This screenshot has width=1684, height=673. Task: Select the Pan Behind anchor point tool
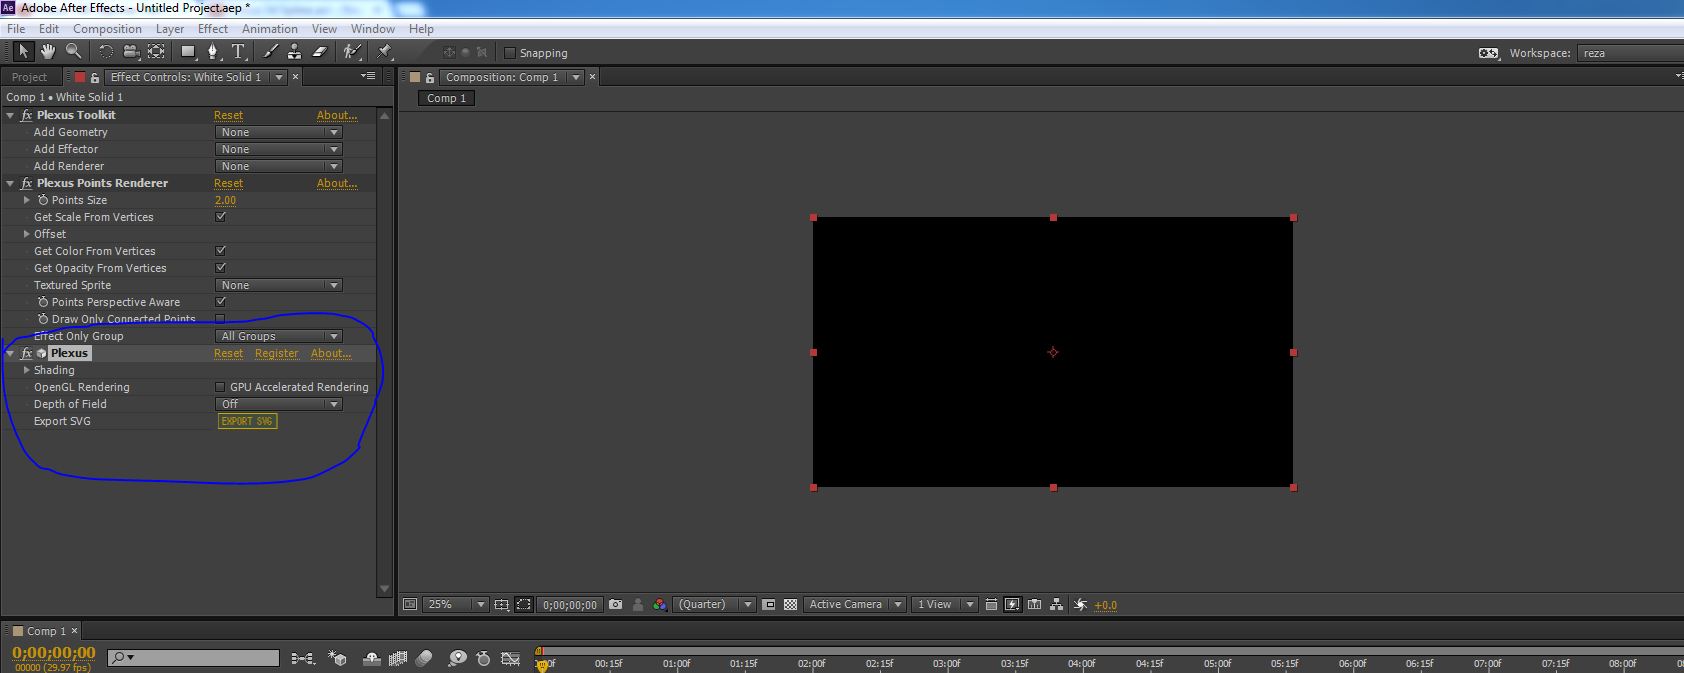point(156,52)
